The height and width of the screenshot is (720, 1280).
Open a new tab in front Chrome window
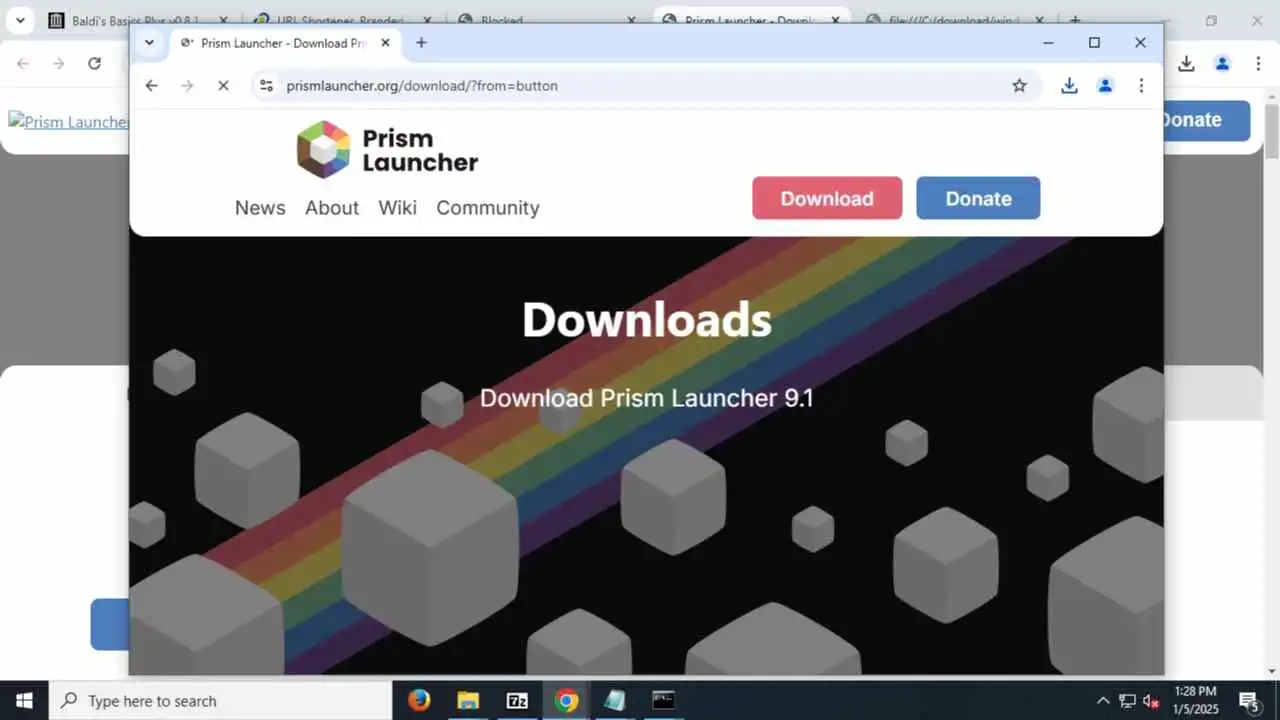click(x=421, y=42)
